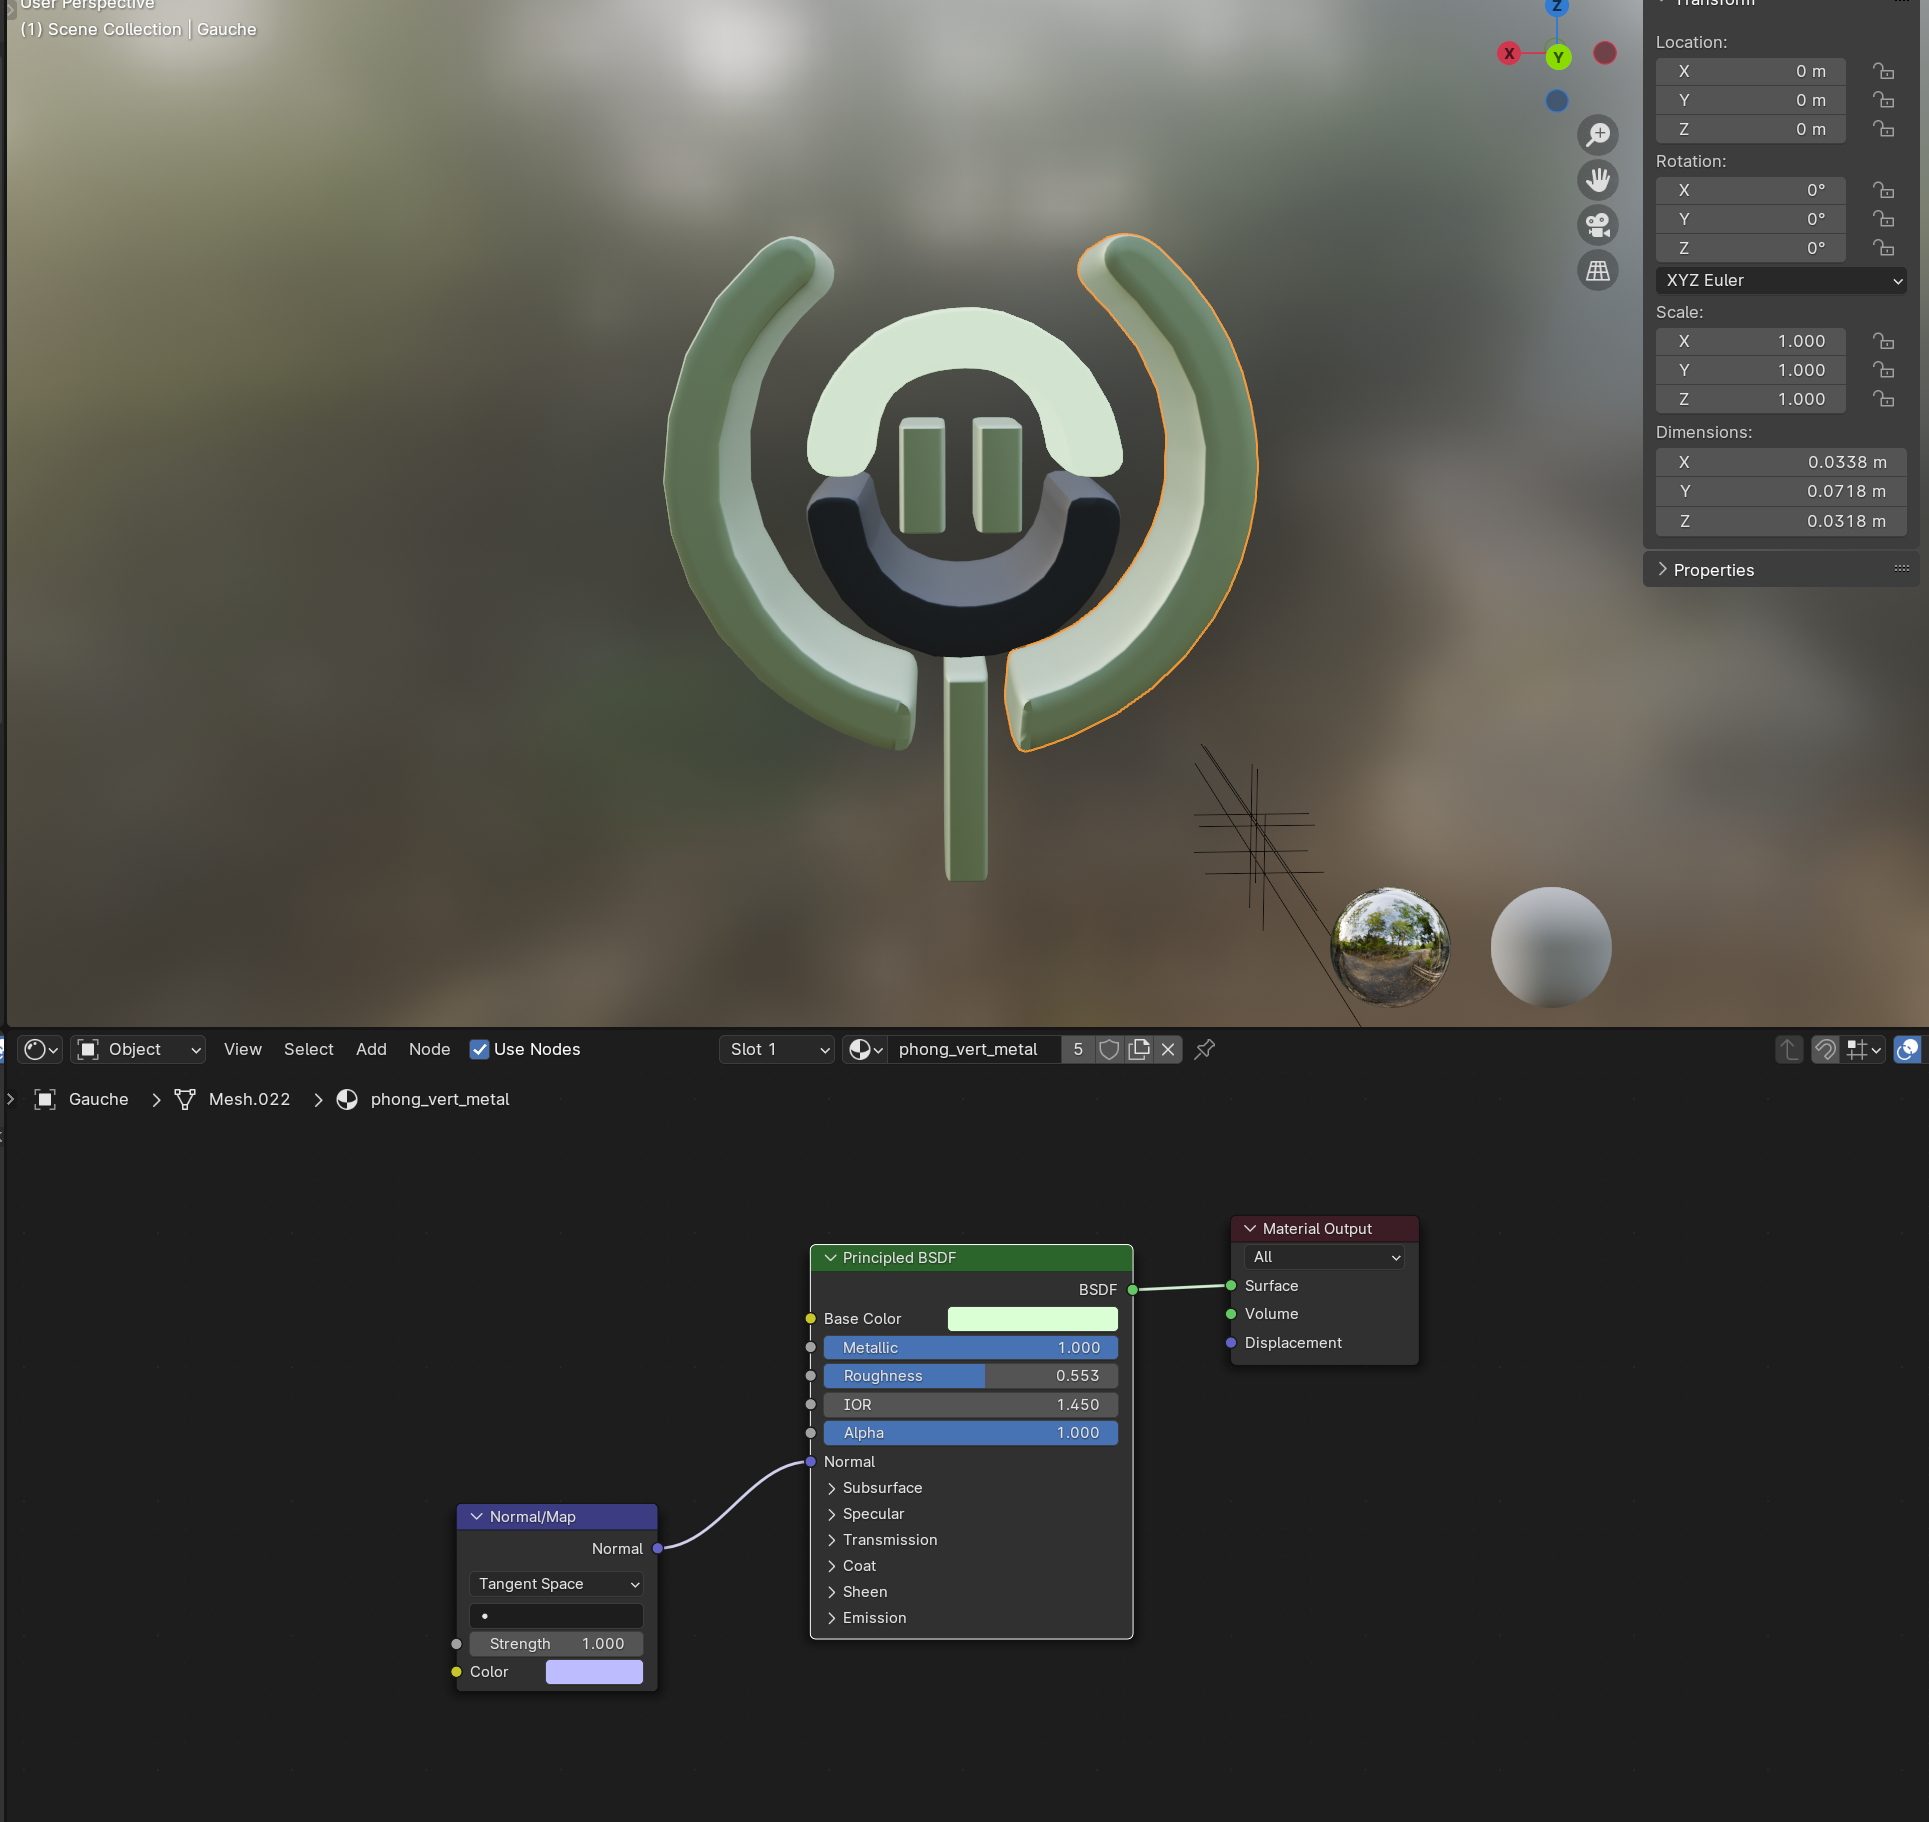This screenshot has height=1822, width=1929.
Task: Open the Node menu
Action: (430, 1049)
